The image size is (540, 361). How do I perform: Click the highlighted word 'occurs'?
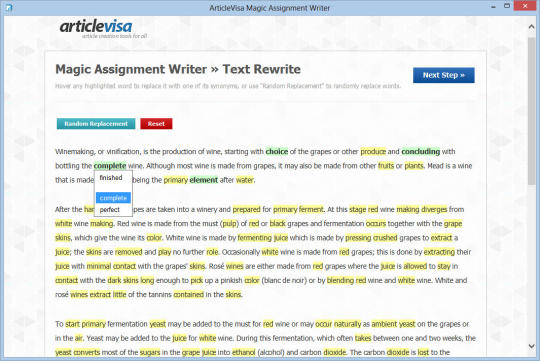click(376, 224)
